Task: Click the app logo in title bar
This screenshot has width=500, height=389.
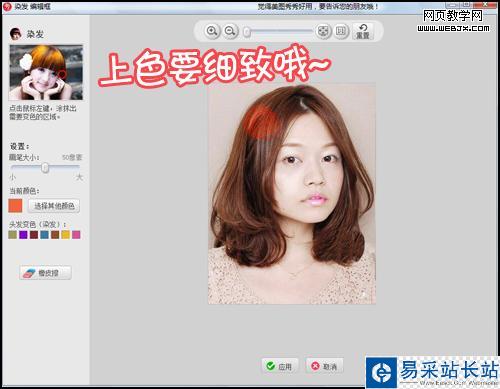Action: click(x=7, y=6)
